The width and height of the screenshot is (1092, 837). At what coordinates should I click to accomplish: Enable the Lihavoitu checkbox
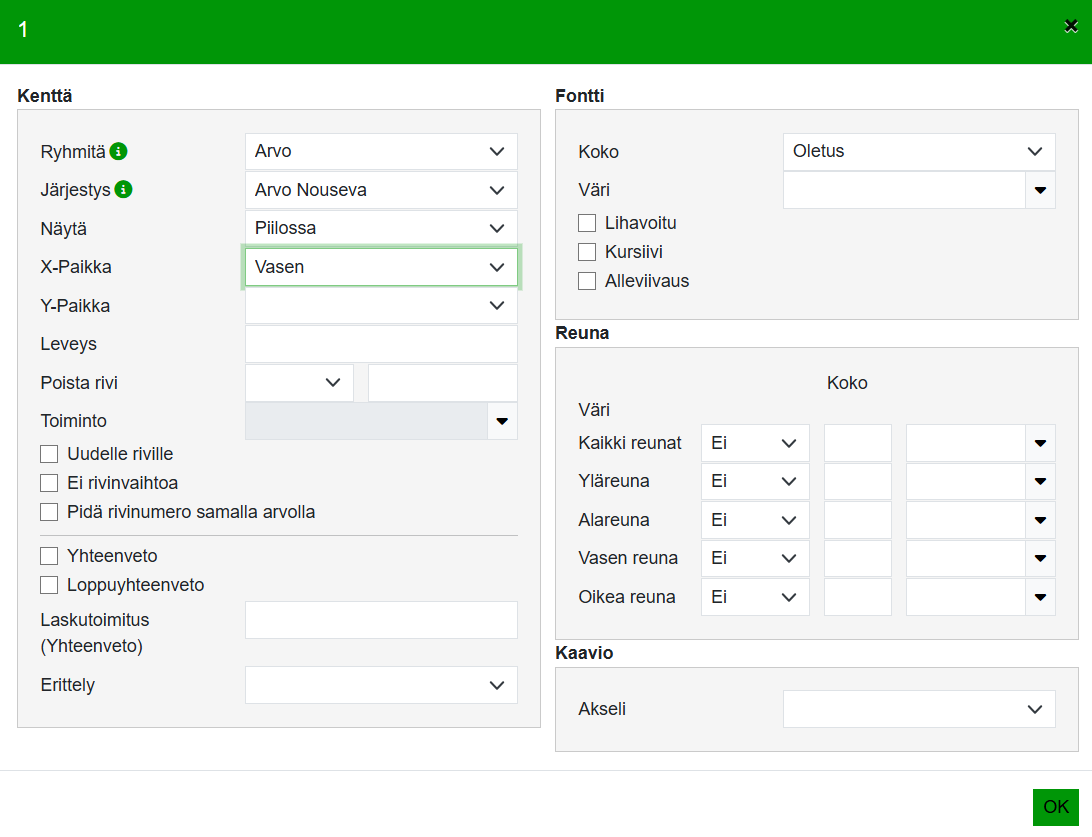point(587,223)
